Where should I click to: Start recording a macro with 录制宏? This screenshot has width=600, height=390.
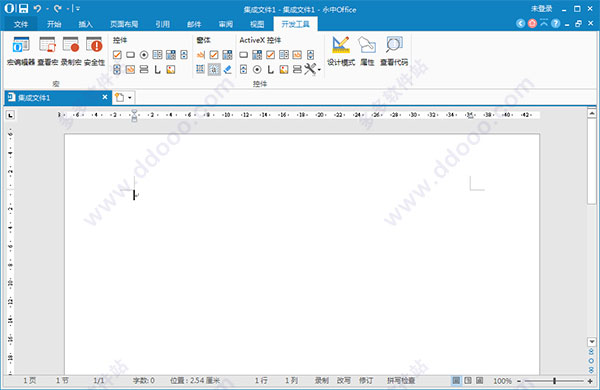point(71,51)
